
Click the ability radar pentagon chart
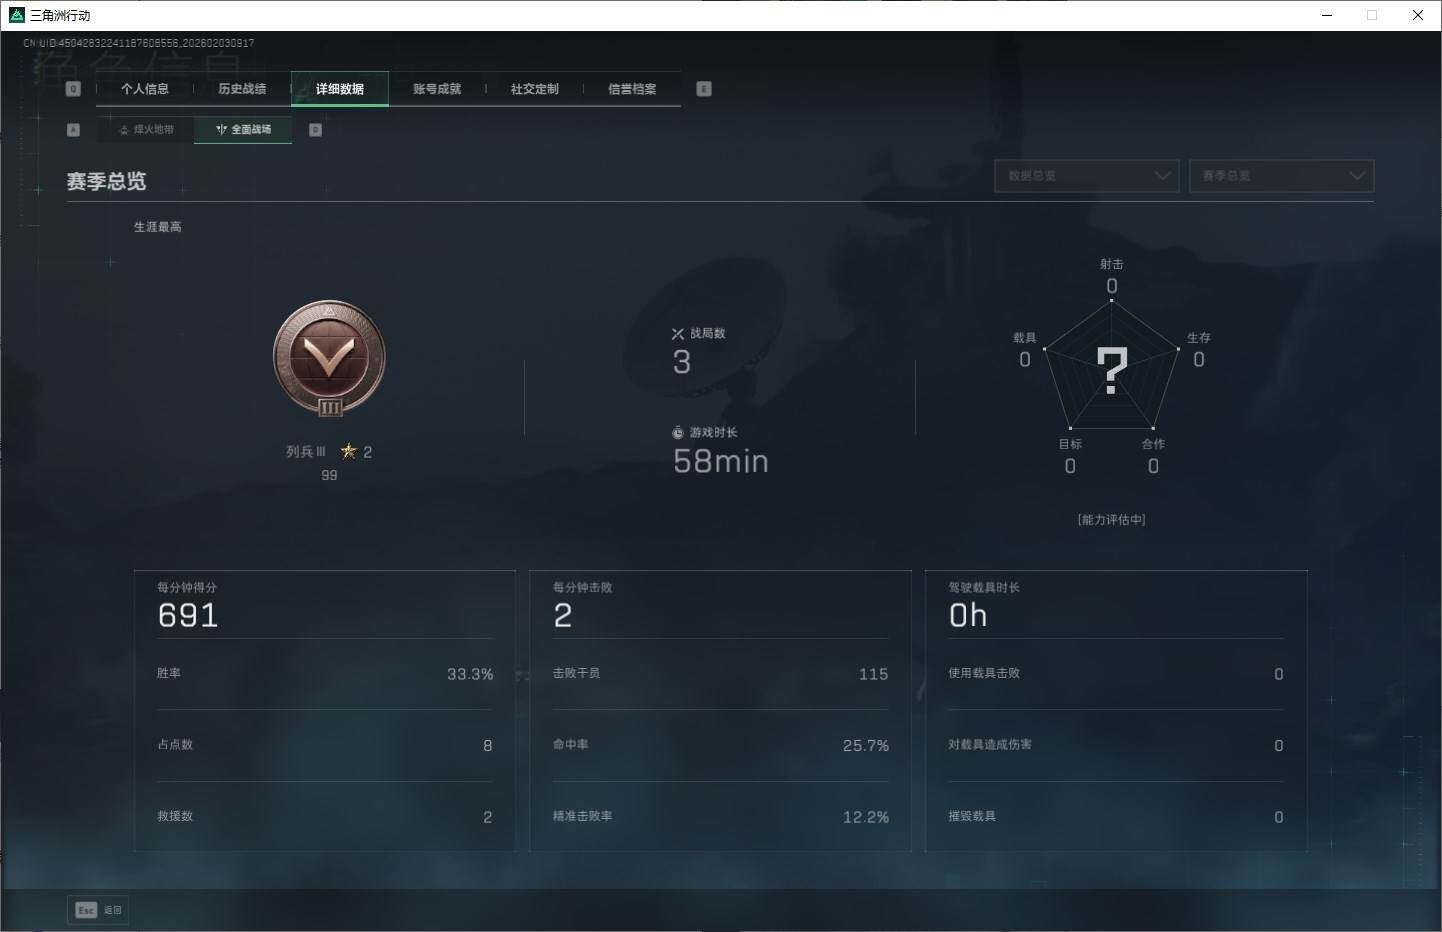tap(1112, 365)
